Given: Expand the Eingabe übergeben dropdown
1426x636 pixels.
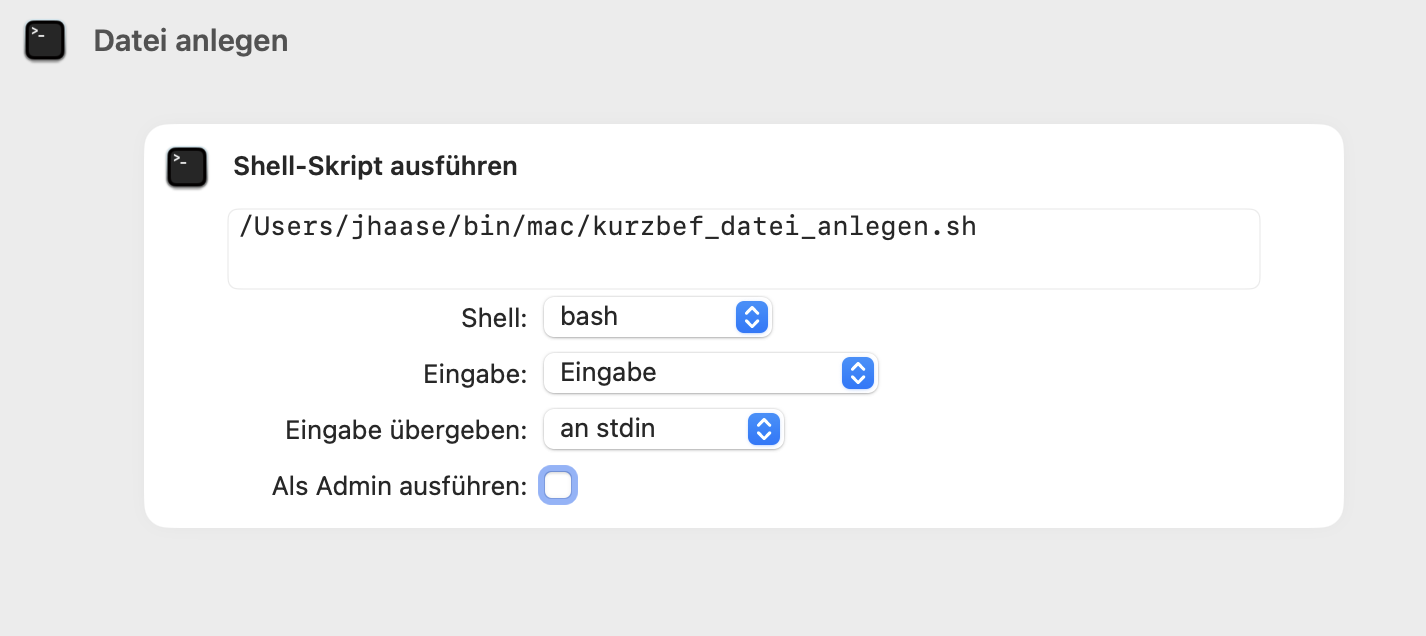Looking at the screenshot, I should coord(652,429).
